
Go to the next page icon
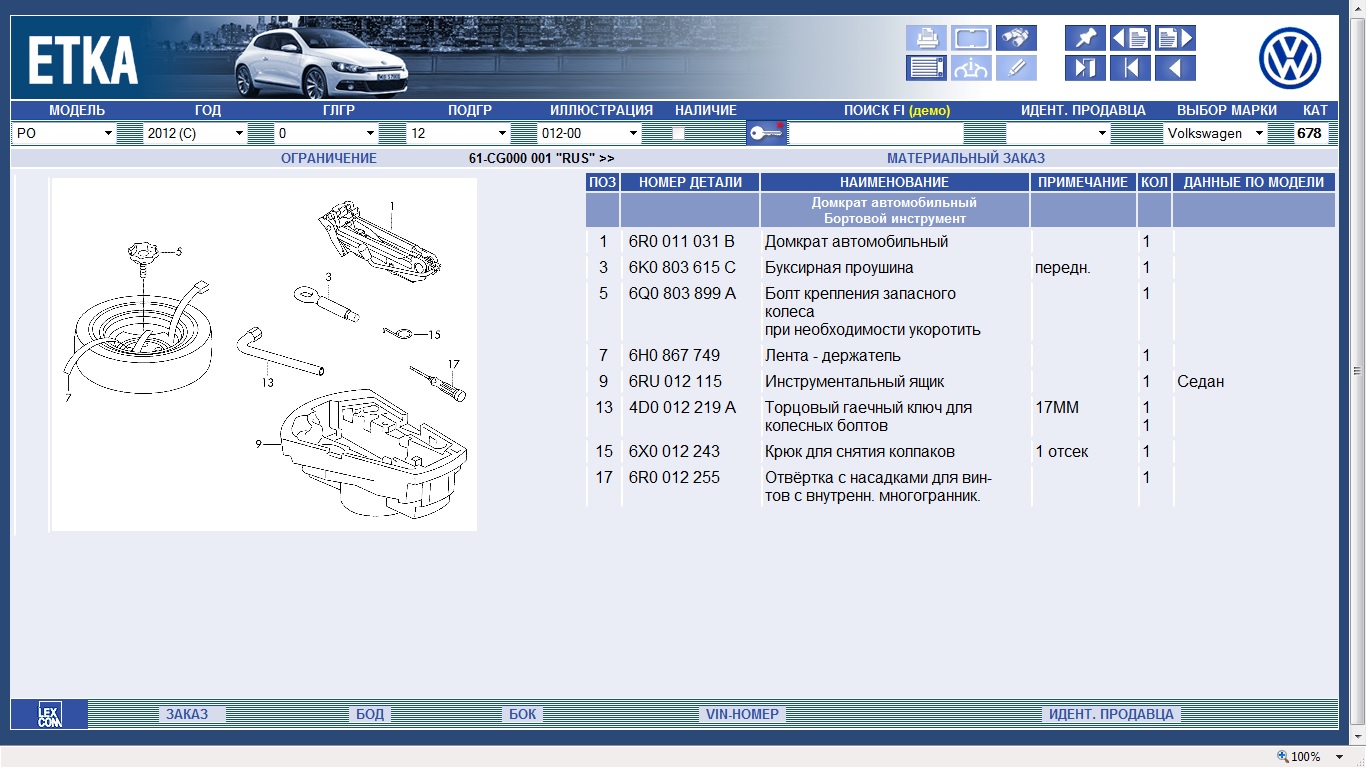[1175, 38]
